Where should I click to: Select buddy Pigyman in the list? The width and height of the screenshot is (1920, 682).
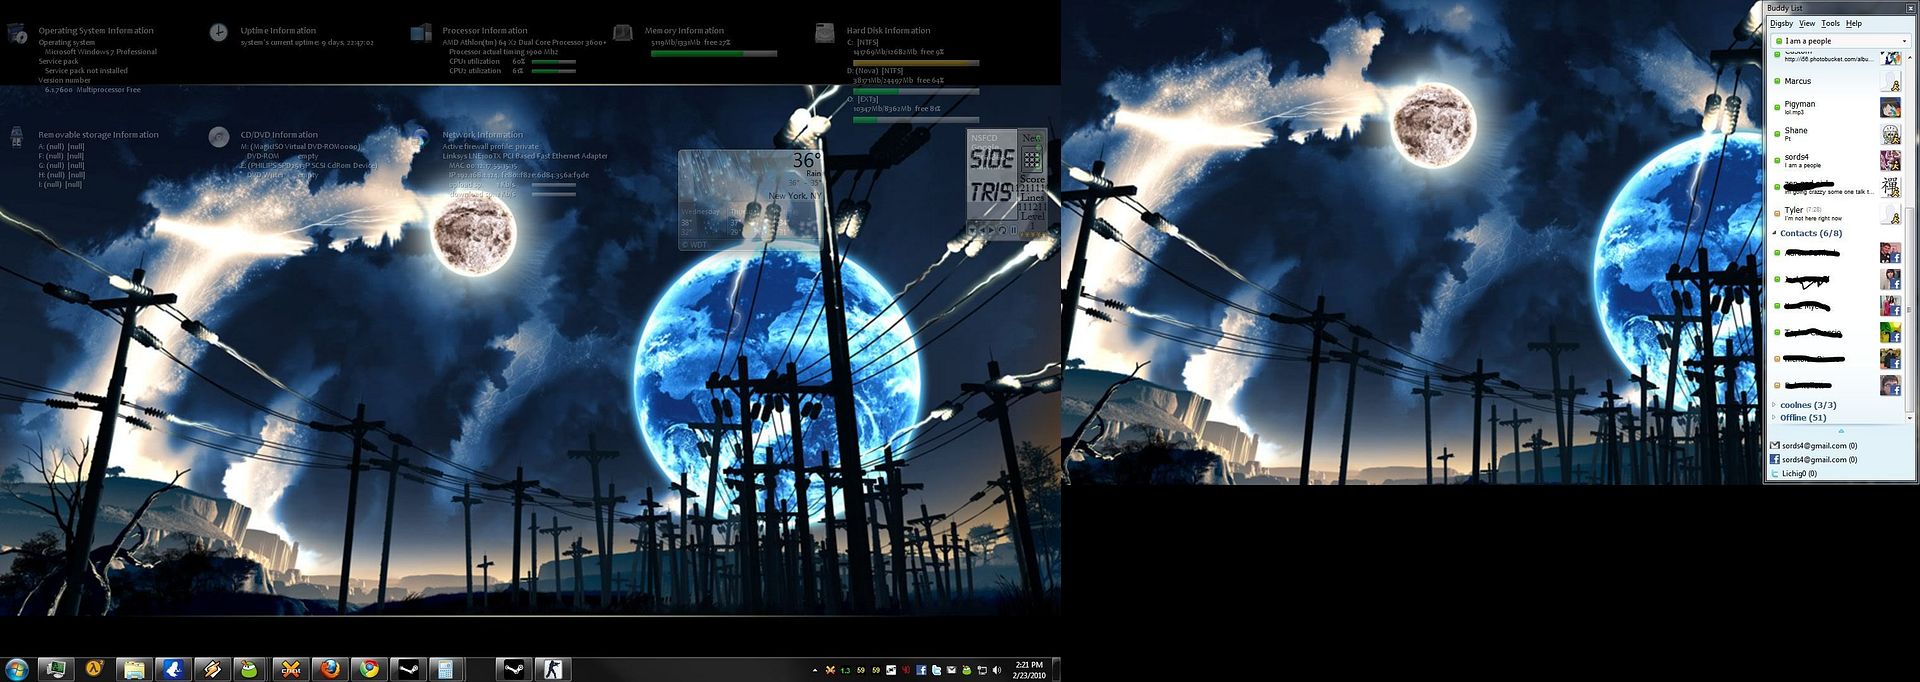click(1838, 107)
